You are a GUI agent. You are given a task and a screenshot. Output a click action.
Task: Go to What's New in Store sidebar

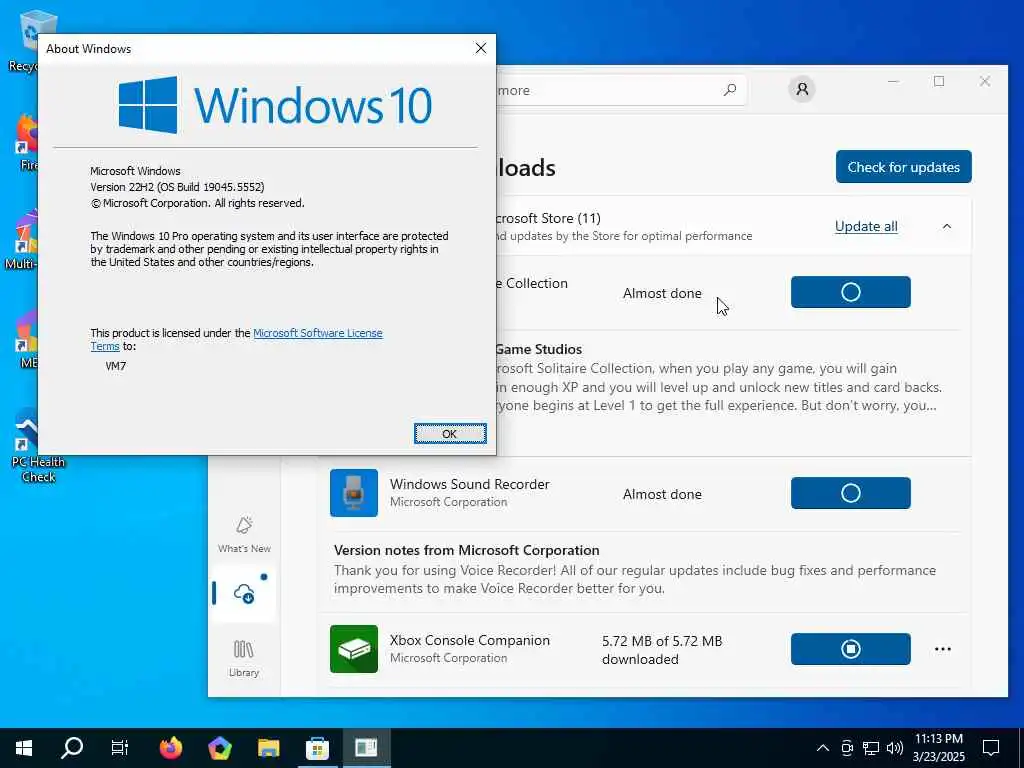point(244,535)
